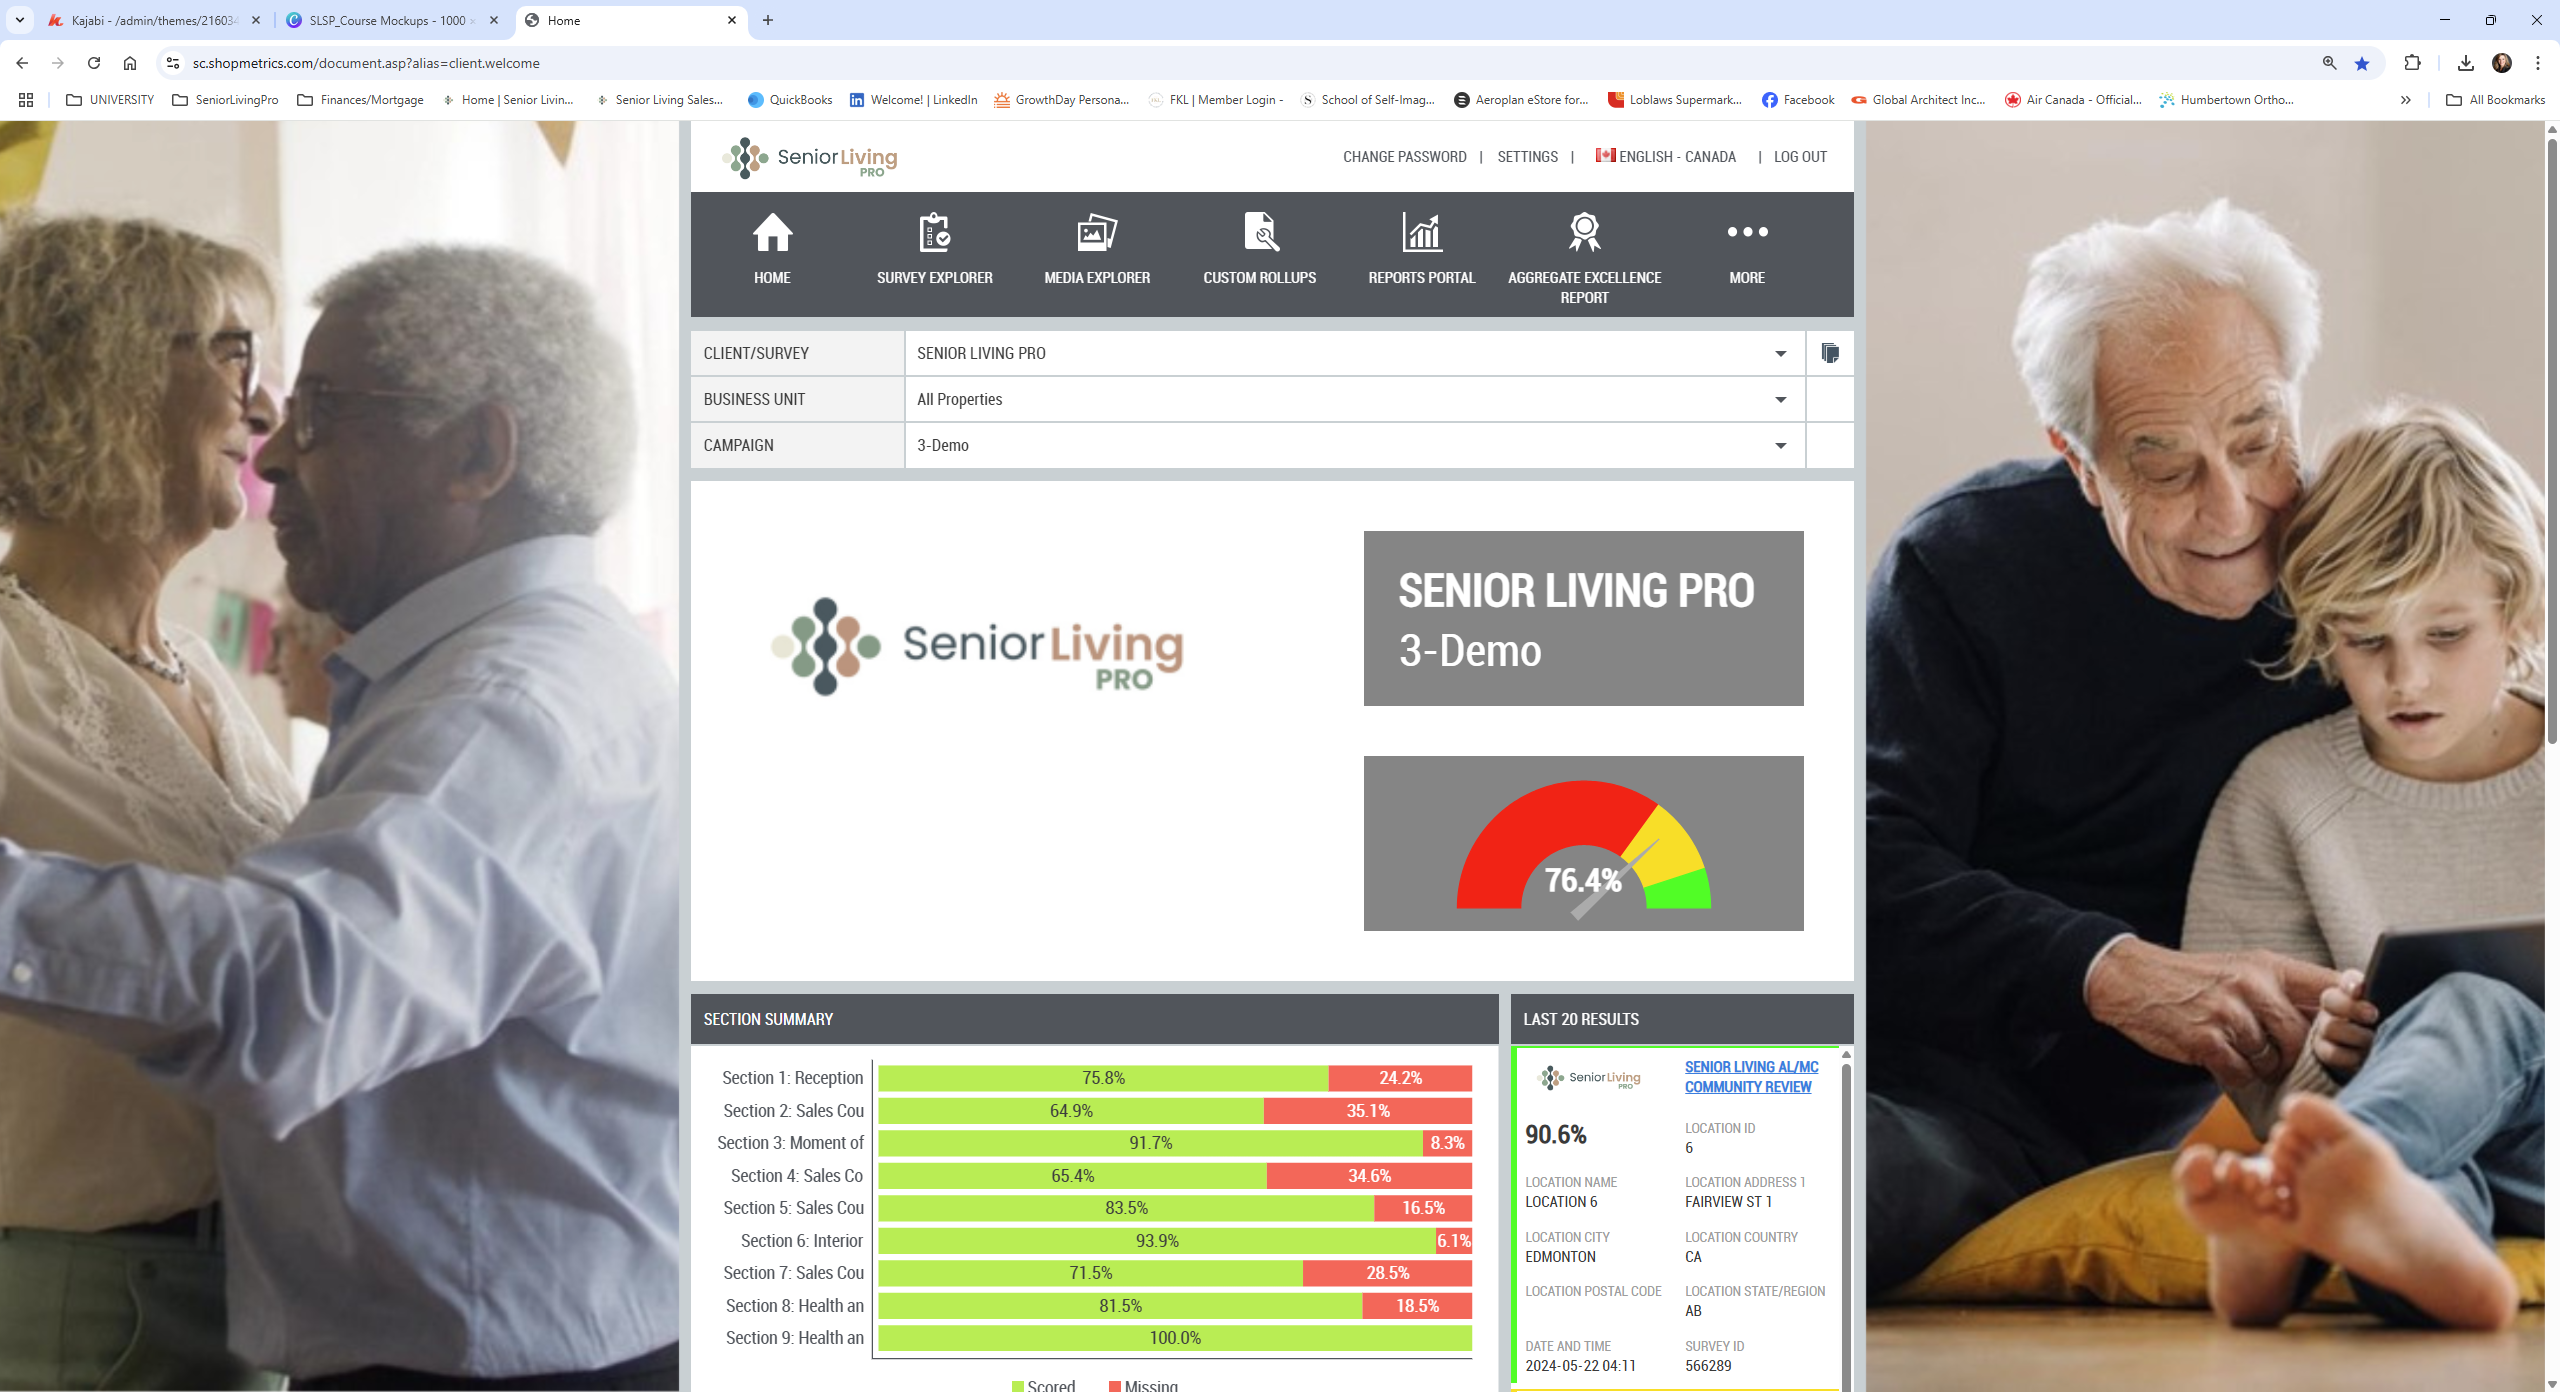Screen dimensions: 2560x1392
Task: Open the Campaign 3-Demo dropdown
Action: pyautogui.click(x=1780, y=446)
